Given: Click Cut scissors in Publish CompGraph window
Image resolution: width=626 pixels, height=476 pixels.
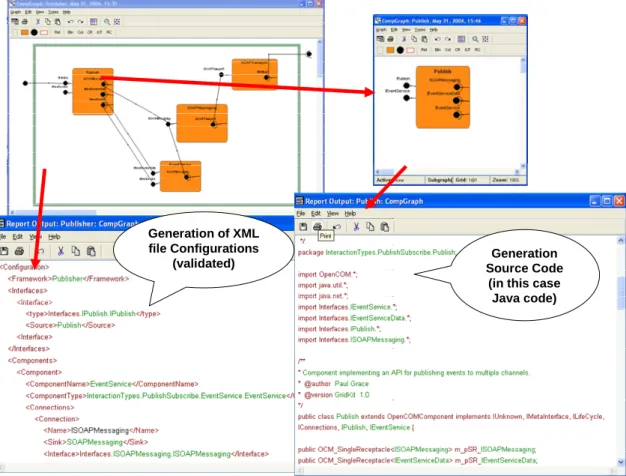Looking at the screenshot, I should point(404,39).
